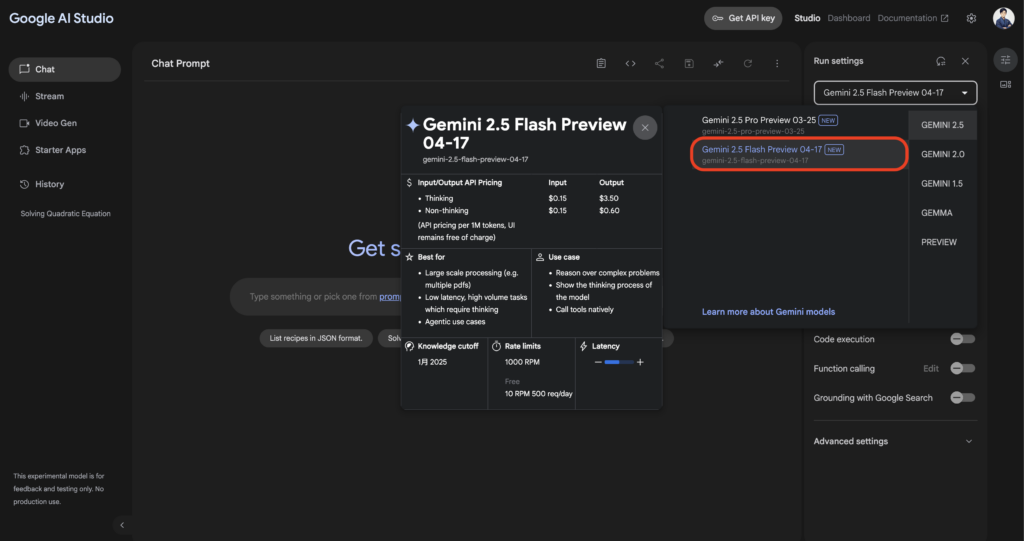Select the GEMINI 2.0 category tab
Viewport: 1024px width, 541px height.
click(942, 154)
